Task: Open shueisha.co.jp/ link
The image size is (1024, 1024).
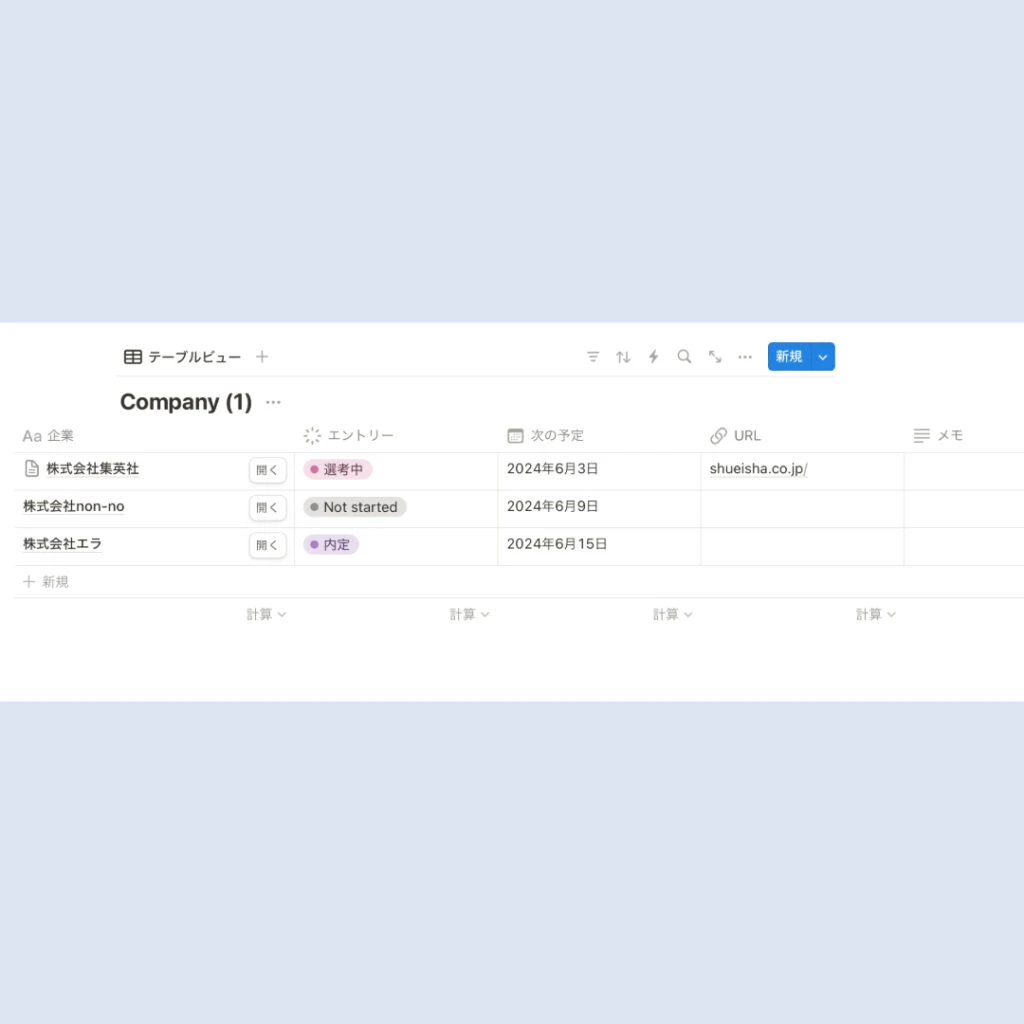Action: (x=758, y=469)
